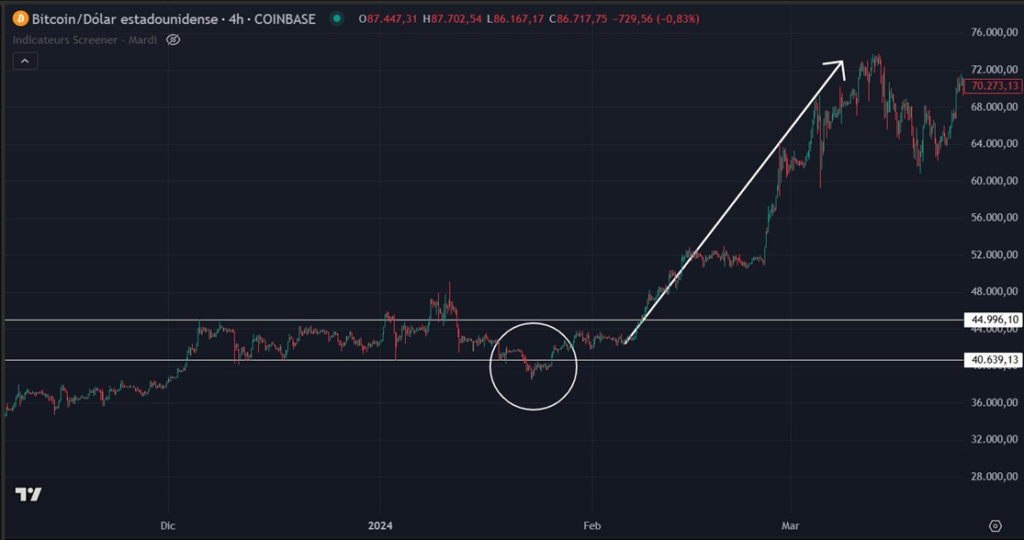Click the Dic label on time axis
1024x540 pixels.
pos(168,526)
